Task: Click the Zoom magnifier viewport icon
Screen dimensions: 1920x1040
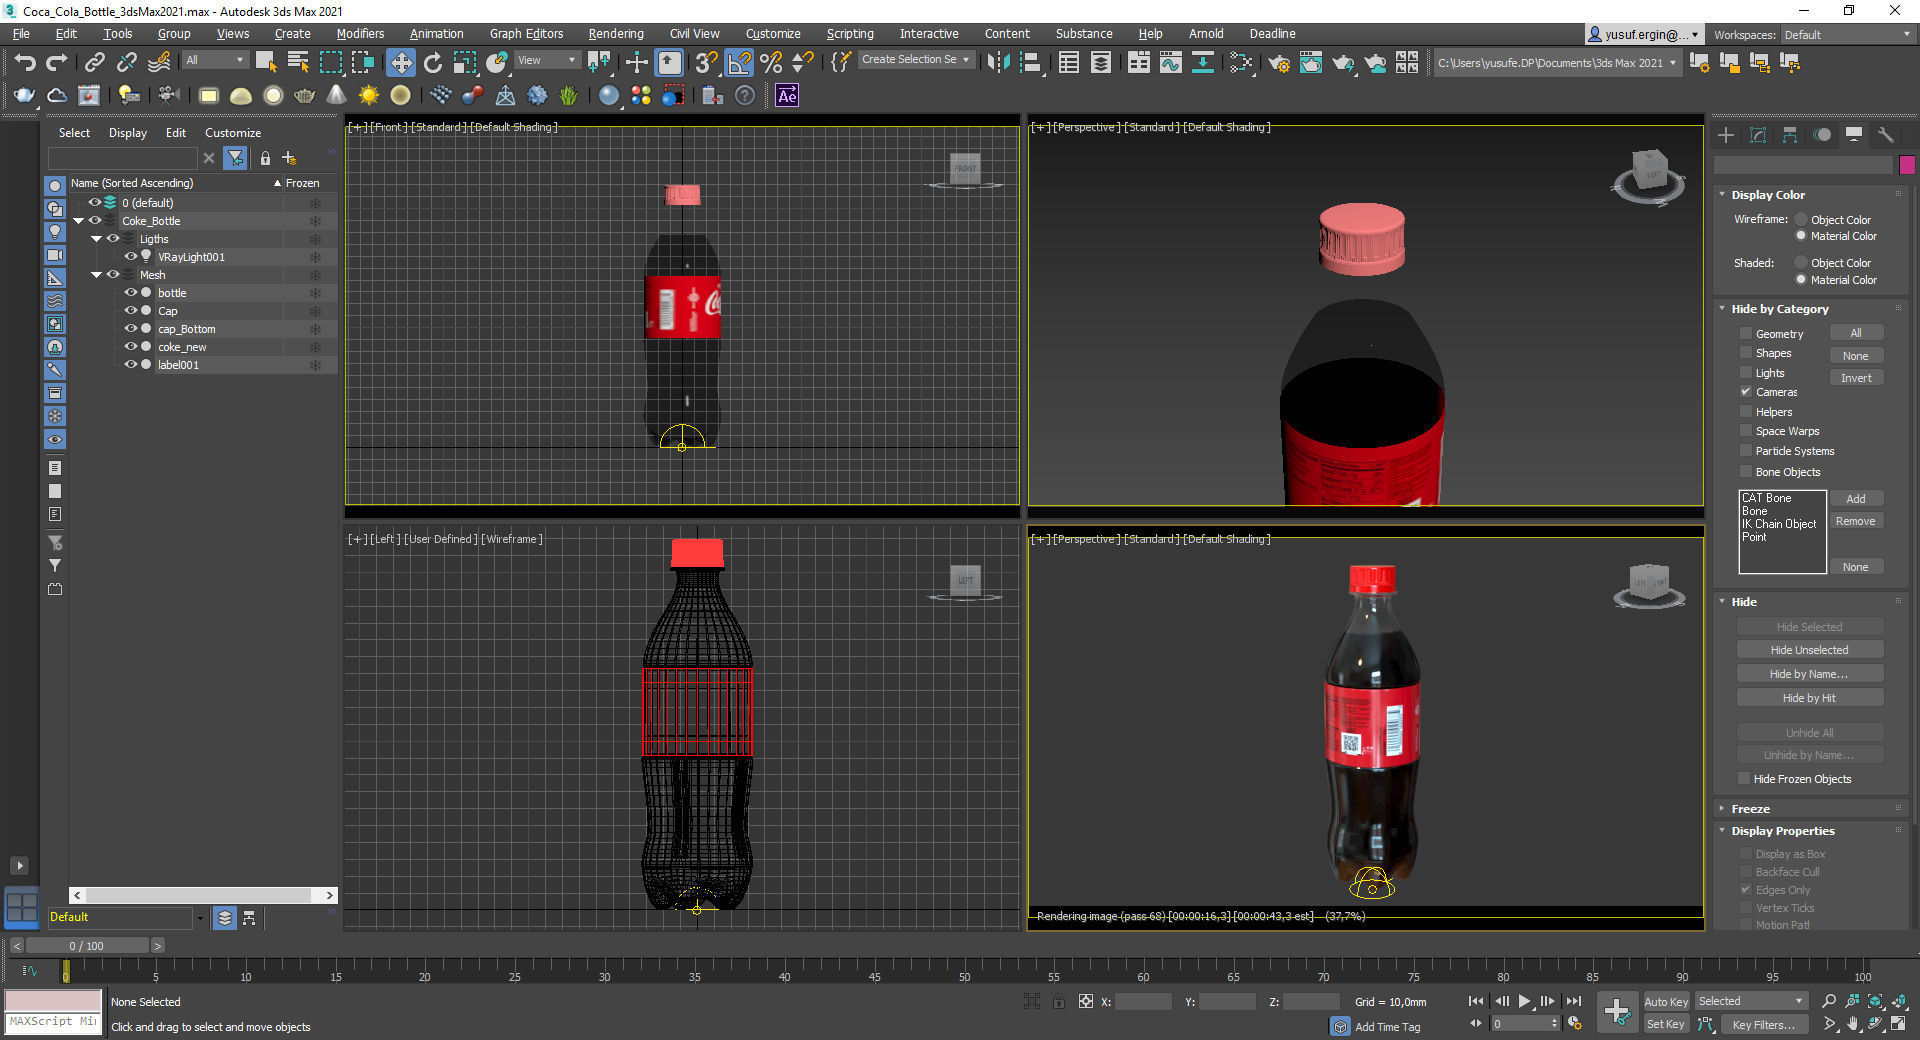Action: 1829,1001
